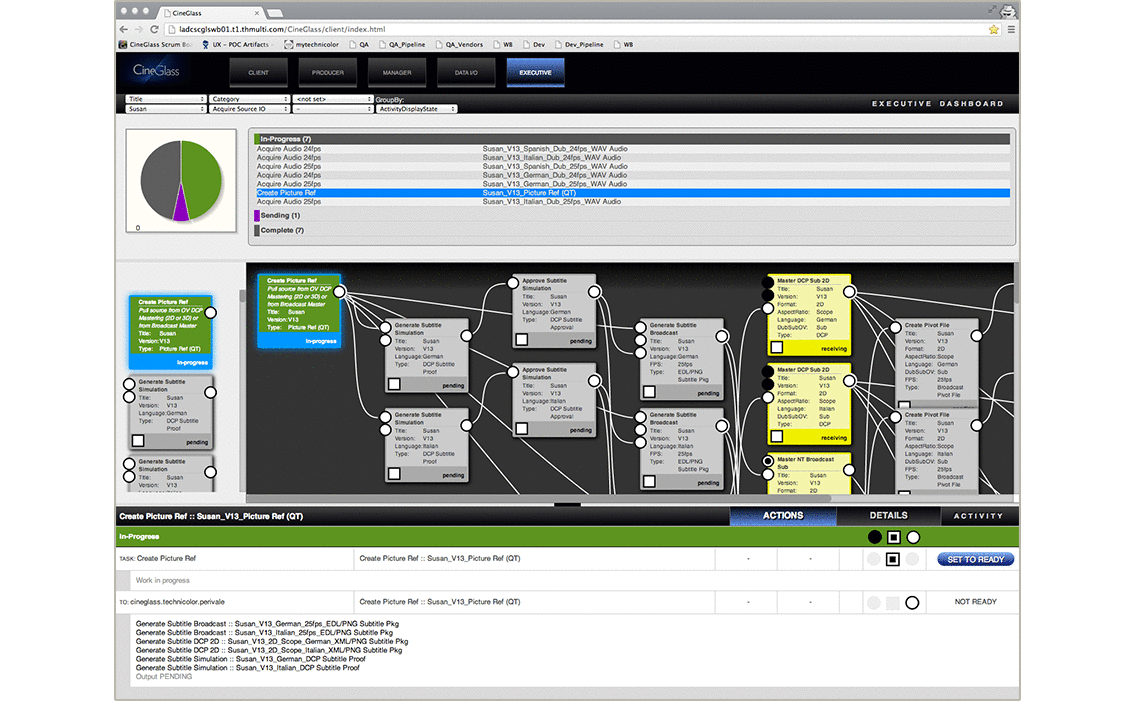Image resolution: width=1136 pixels, height=701 pixels.
Task: Open the ActivityDisplayState GroupBy dropdown
Action: pyautogui.click(x=416, y=109)
